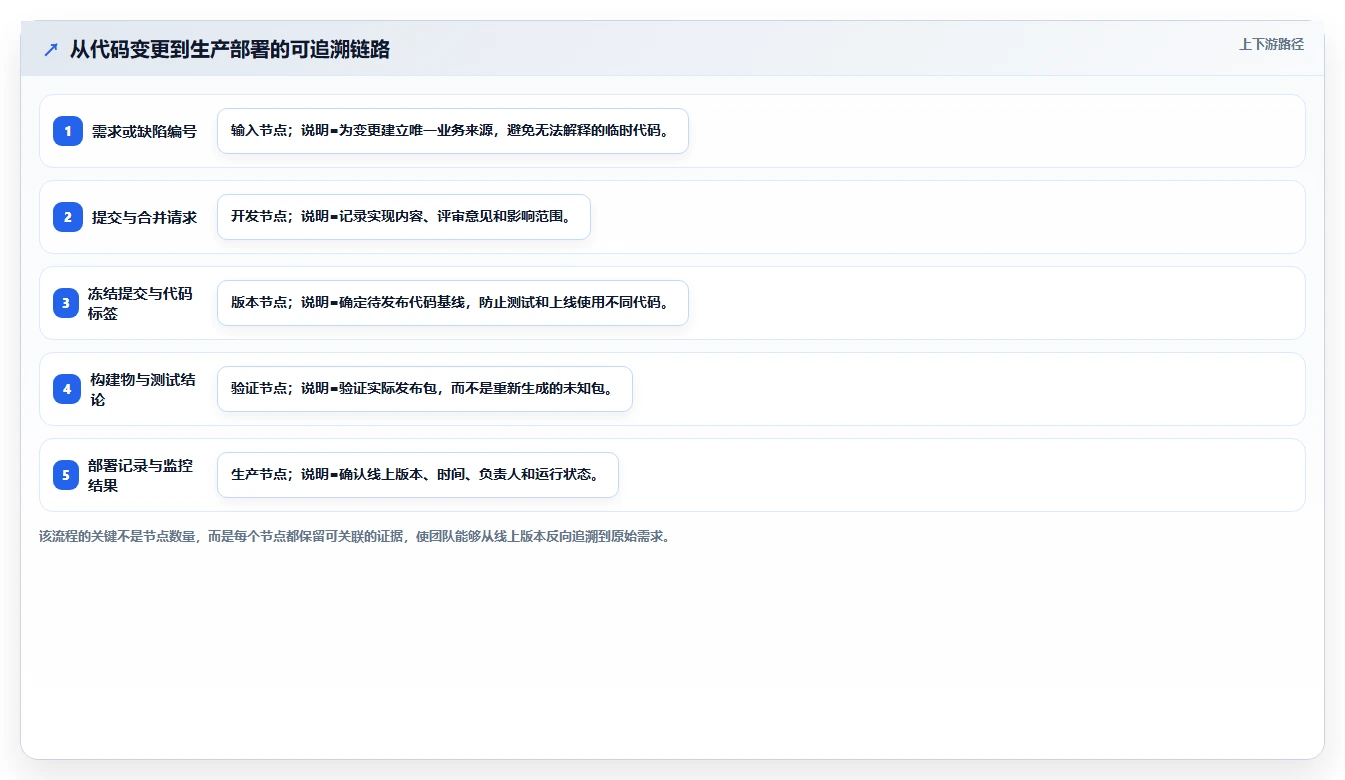
Task: Click the 上下游路径 label
Action: click(x=1271, y=44)
